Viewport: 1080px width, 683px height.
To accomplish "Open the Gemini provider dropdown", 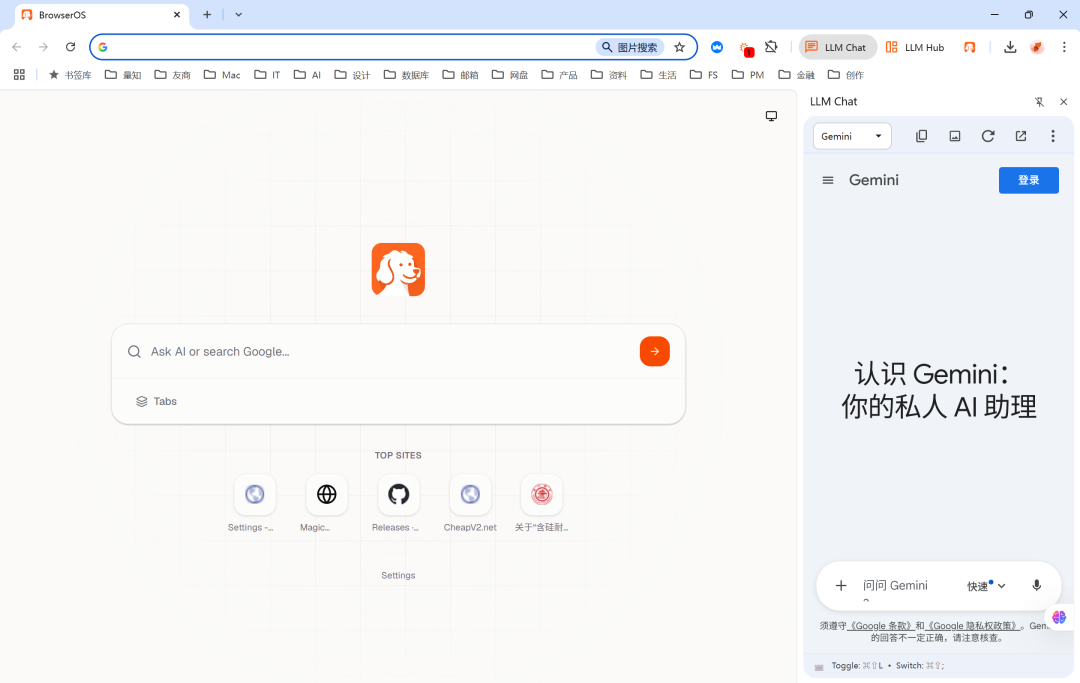I will 851,136.
